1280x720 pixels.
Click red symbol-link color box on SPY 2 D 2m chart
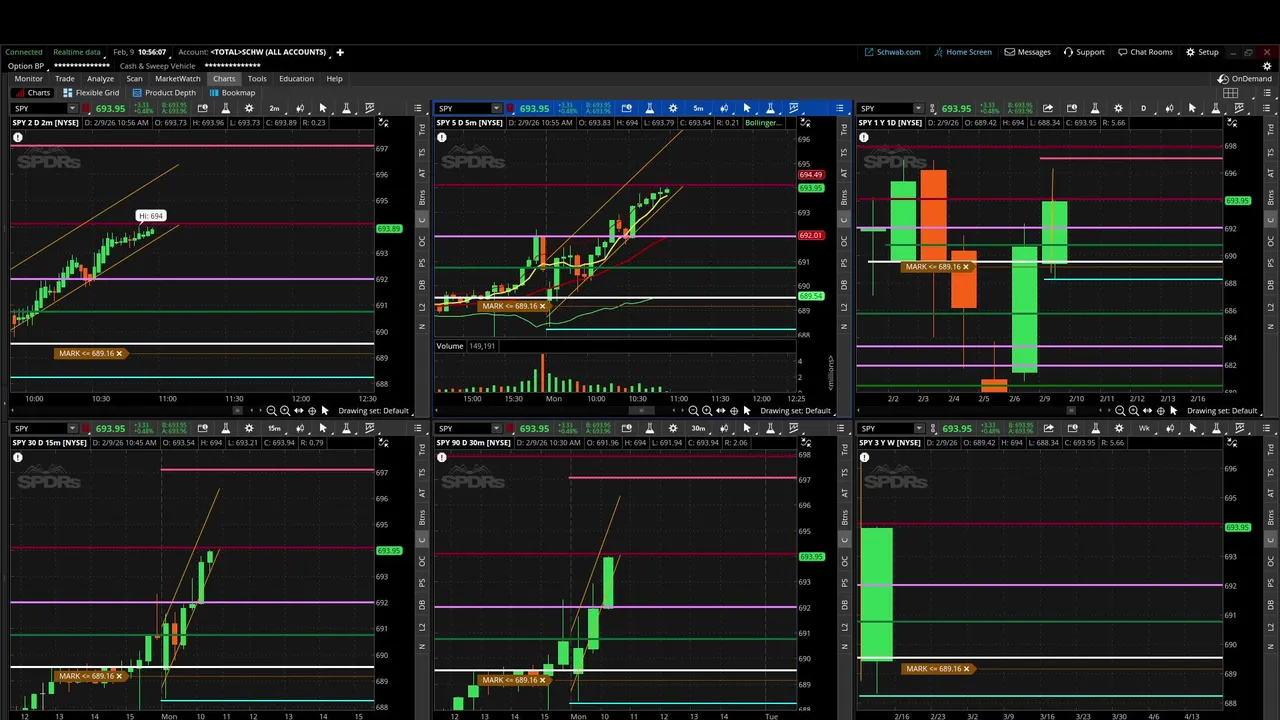click(x=86, y=108)
